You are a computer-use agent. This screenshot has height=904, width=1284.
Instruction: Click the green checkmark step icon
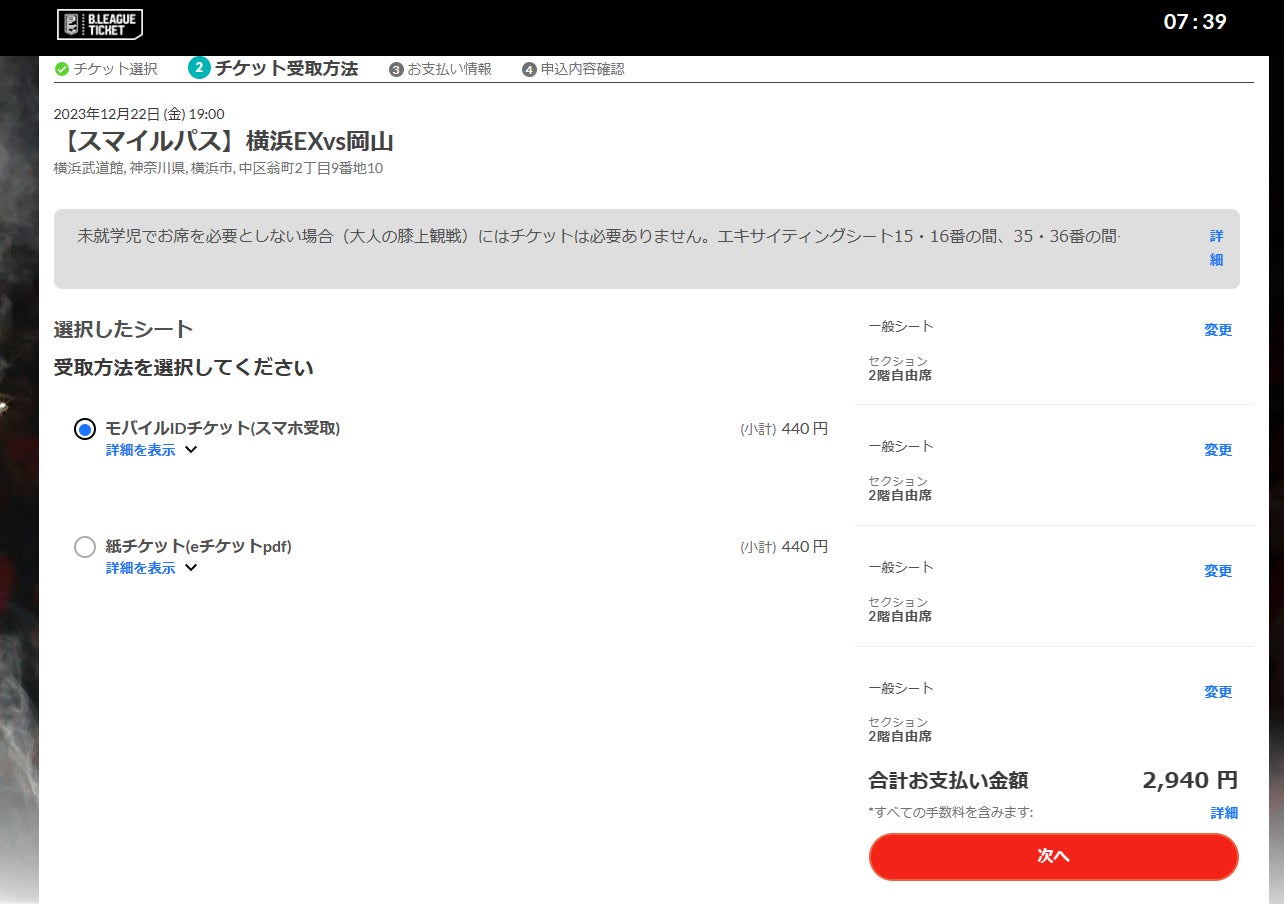click(62, 69)
